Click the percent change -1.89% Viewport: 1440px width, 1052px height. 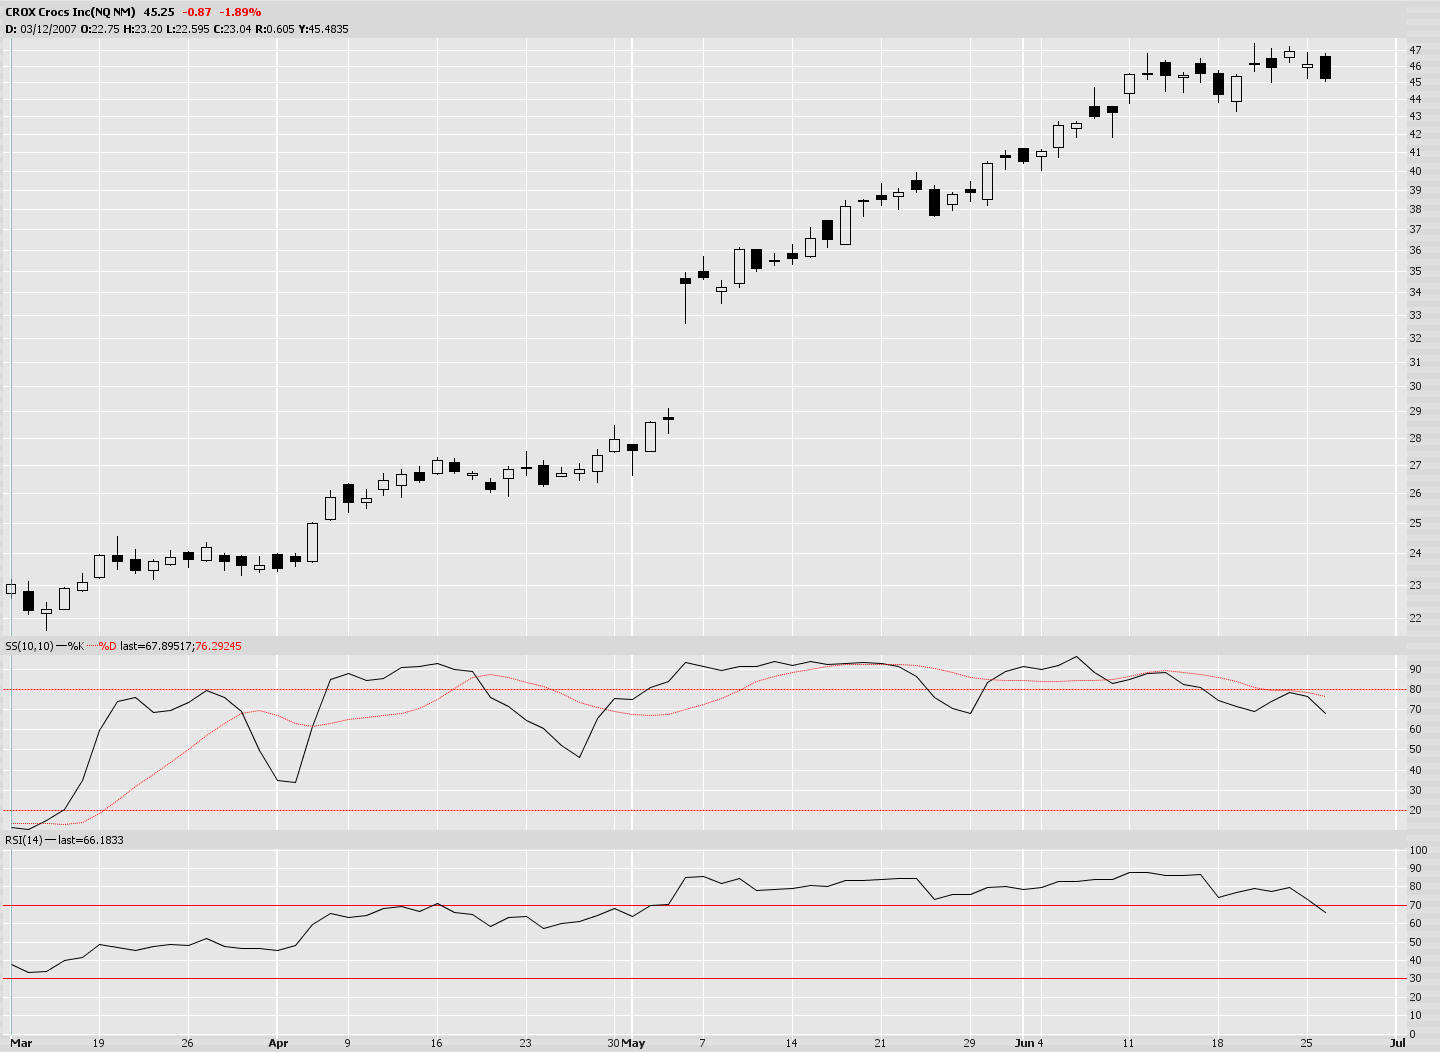[241, 12]
